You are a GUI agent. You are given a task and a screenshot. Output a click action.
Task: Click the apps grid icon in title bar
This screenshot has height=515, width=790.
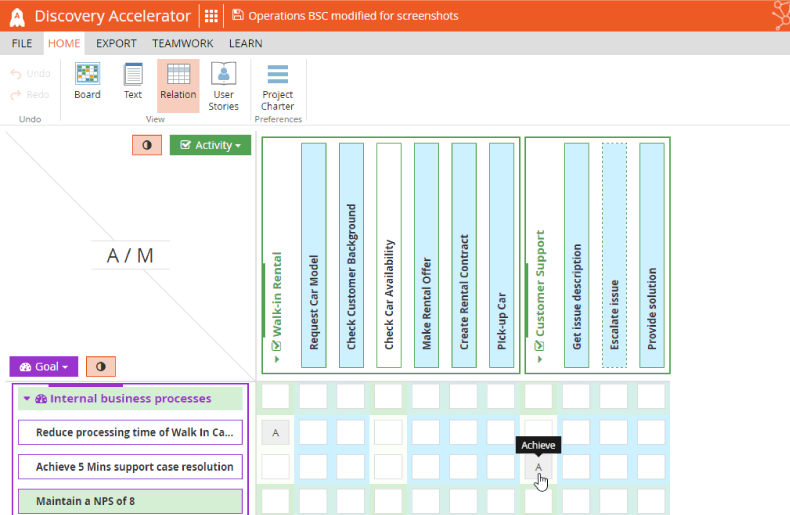[x=211, y=15]
